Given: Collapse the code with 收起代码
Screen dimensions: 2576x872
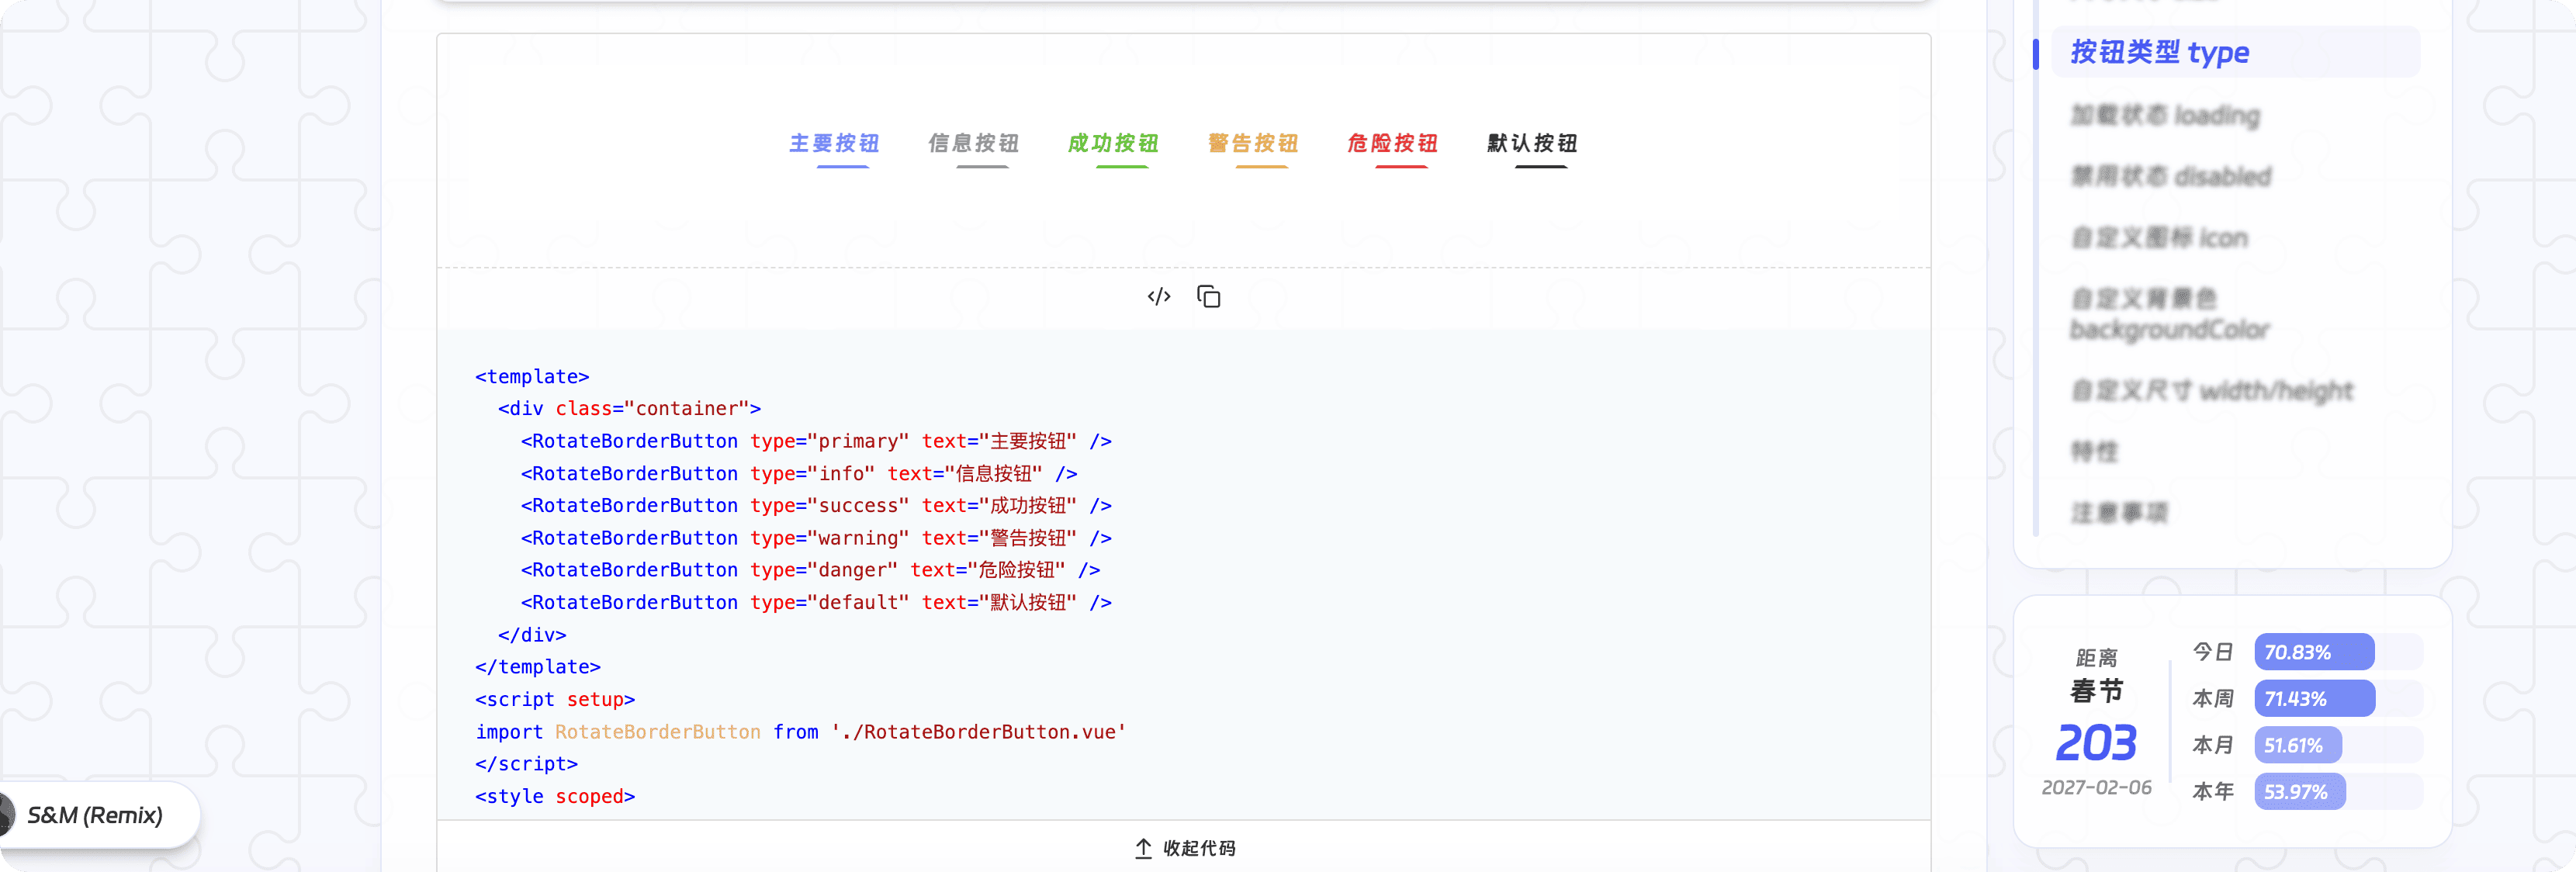Looking at the screenshot, I should [x=1184, y=848].
